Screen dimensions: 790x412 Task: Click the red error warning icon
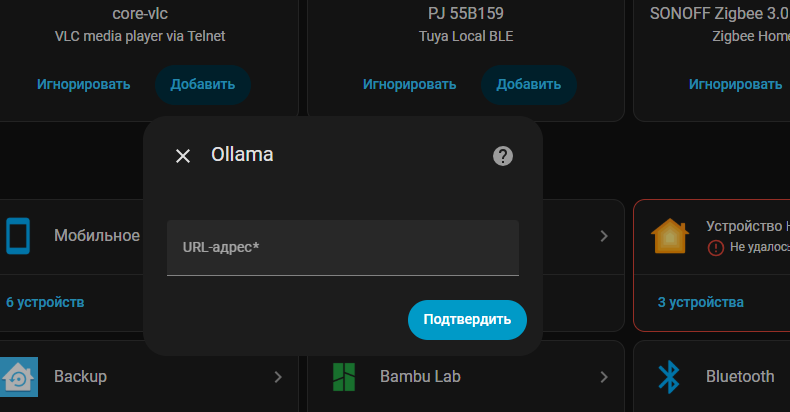[x=716, y=248]
